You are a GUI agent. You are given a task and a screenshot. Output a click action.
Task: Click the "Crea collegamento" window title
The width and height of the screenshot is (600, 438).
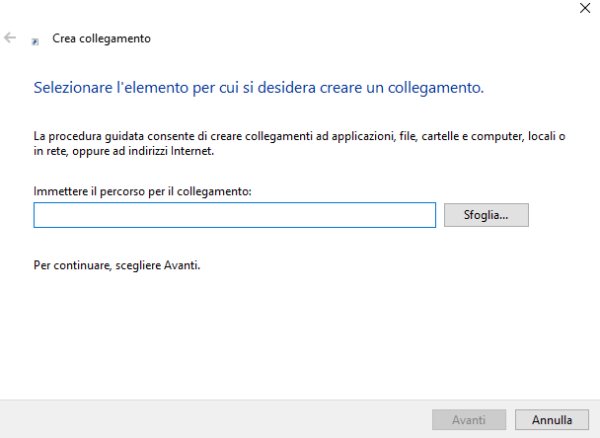101,39
